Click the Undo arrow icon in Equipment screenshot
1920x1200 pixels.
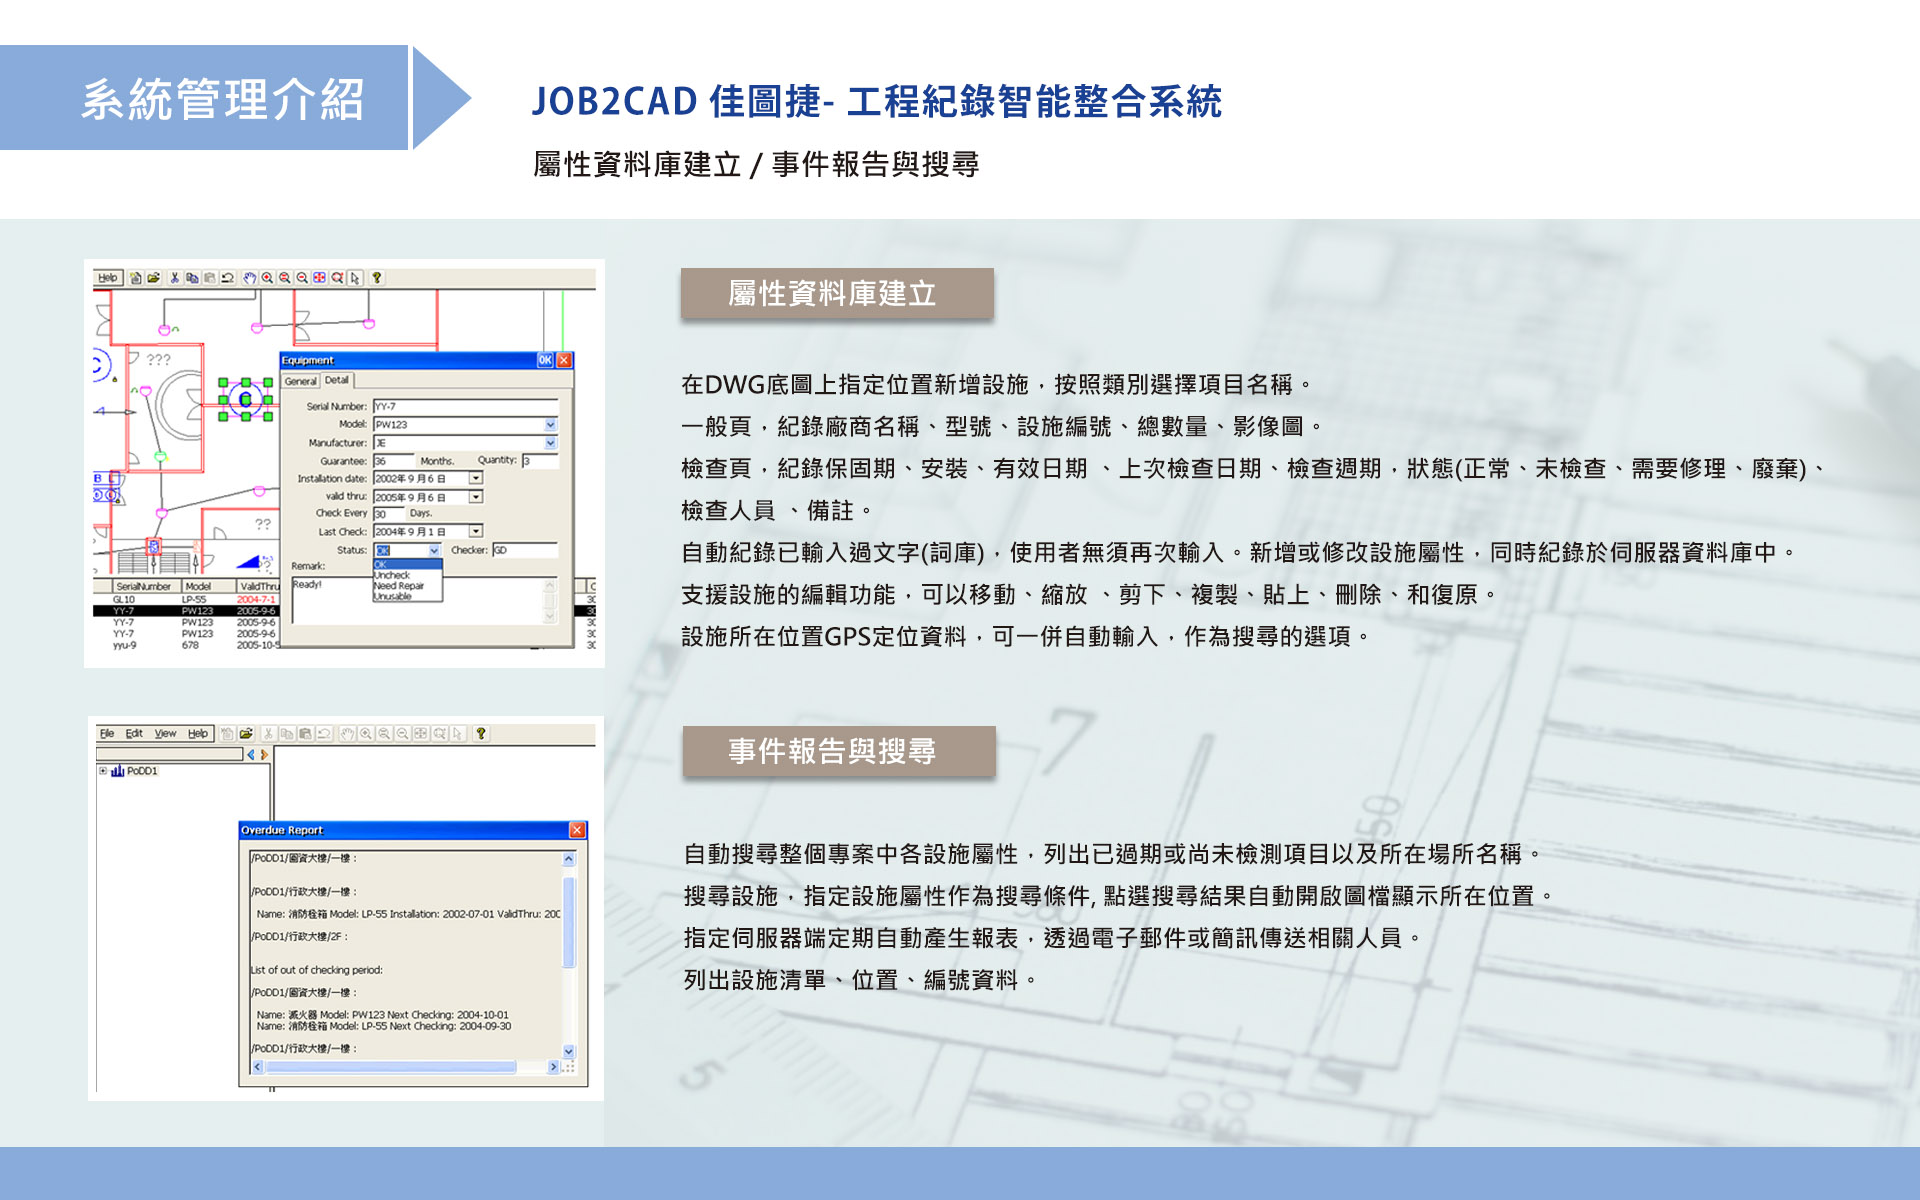pyautogui.click(x=228, y=278)
